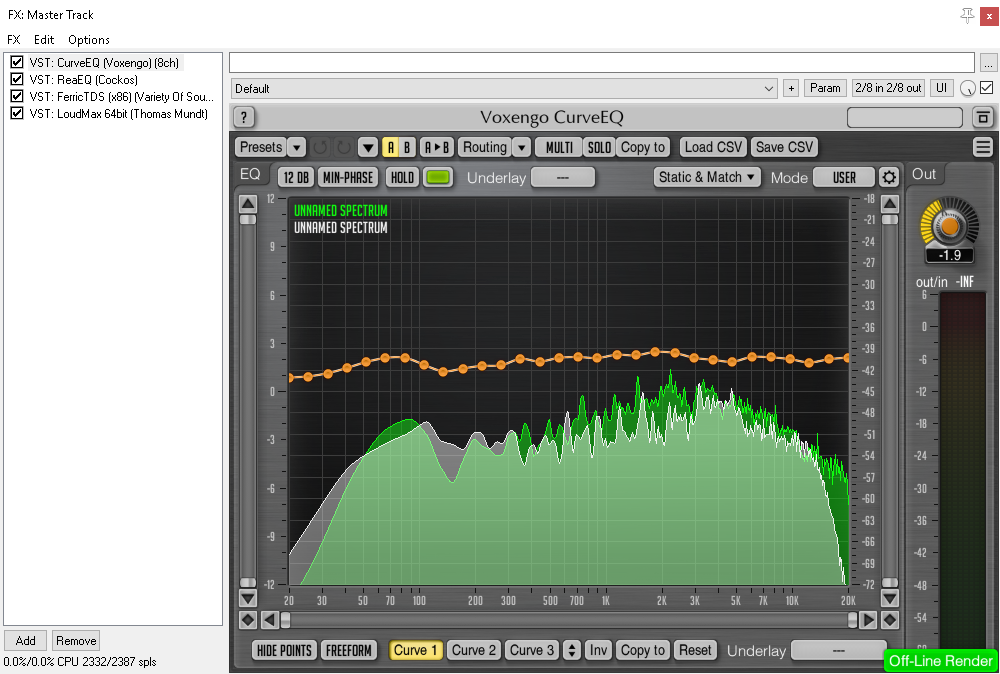The height and width of the screenshot is (674, 1000).
Task: Click the Out gain knob
Action: coord(949,224)
